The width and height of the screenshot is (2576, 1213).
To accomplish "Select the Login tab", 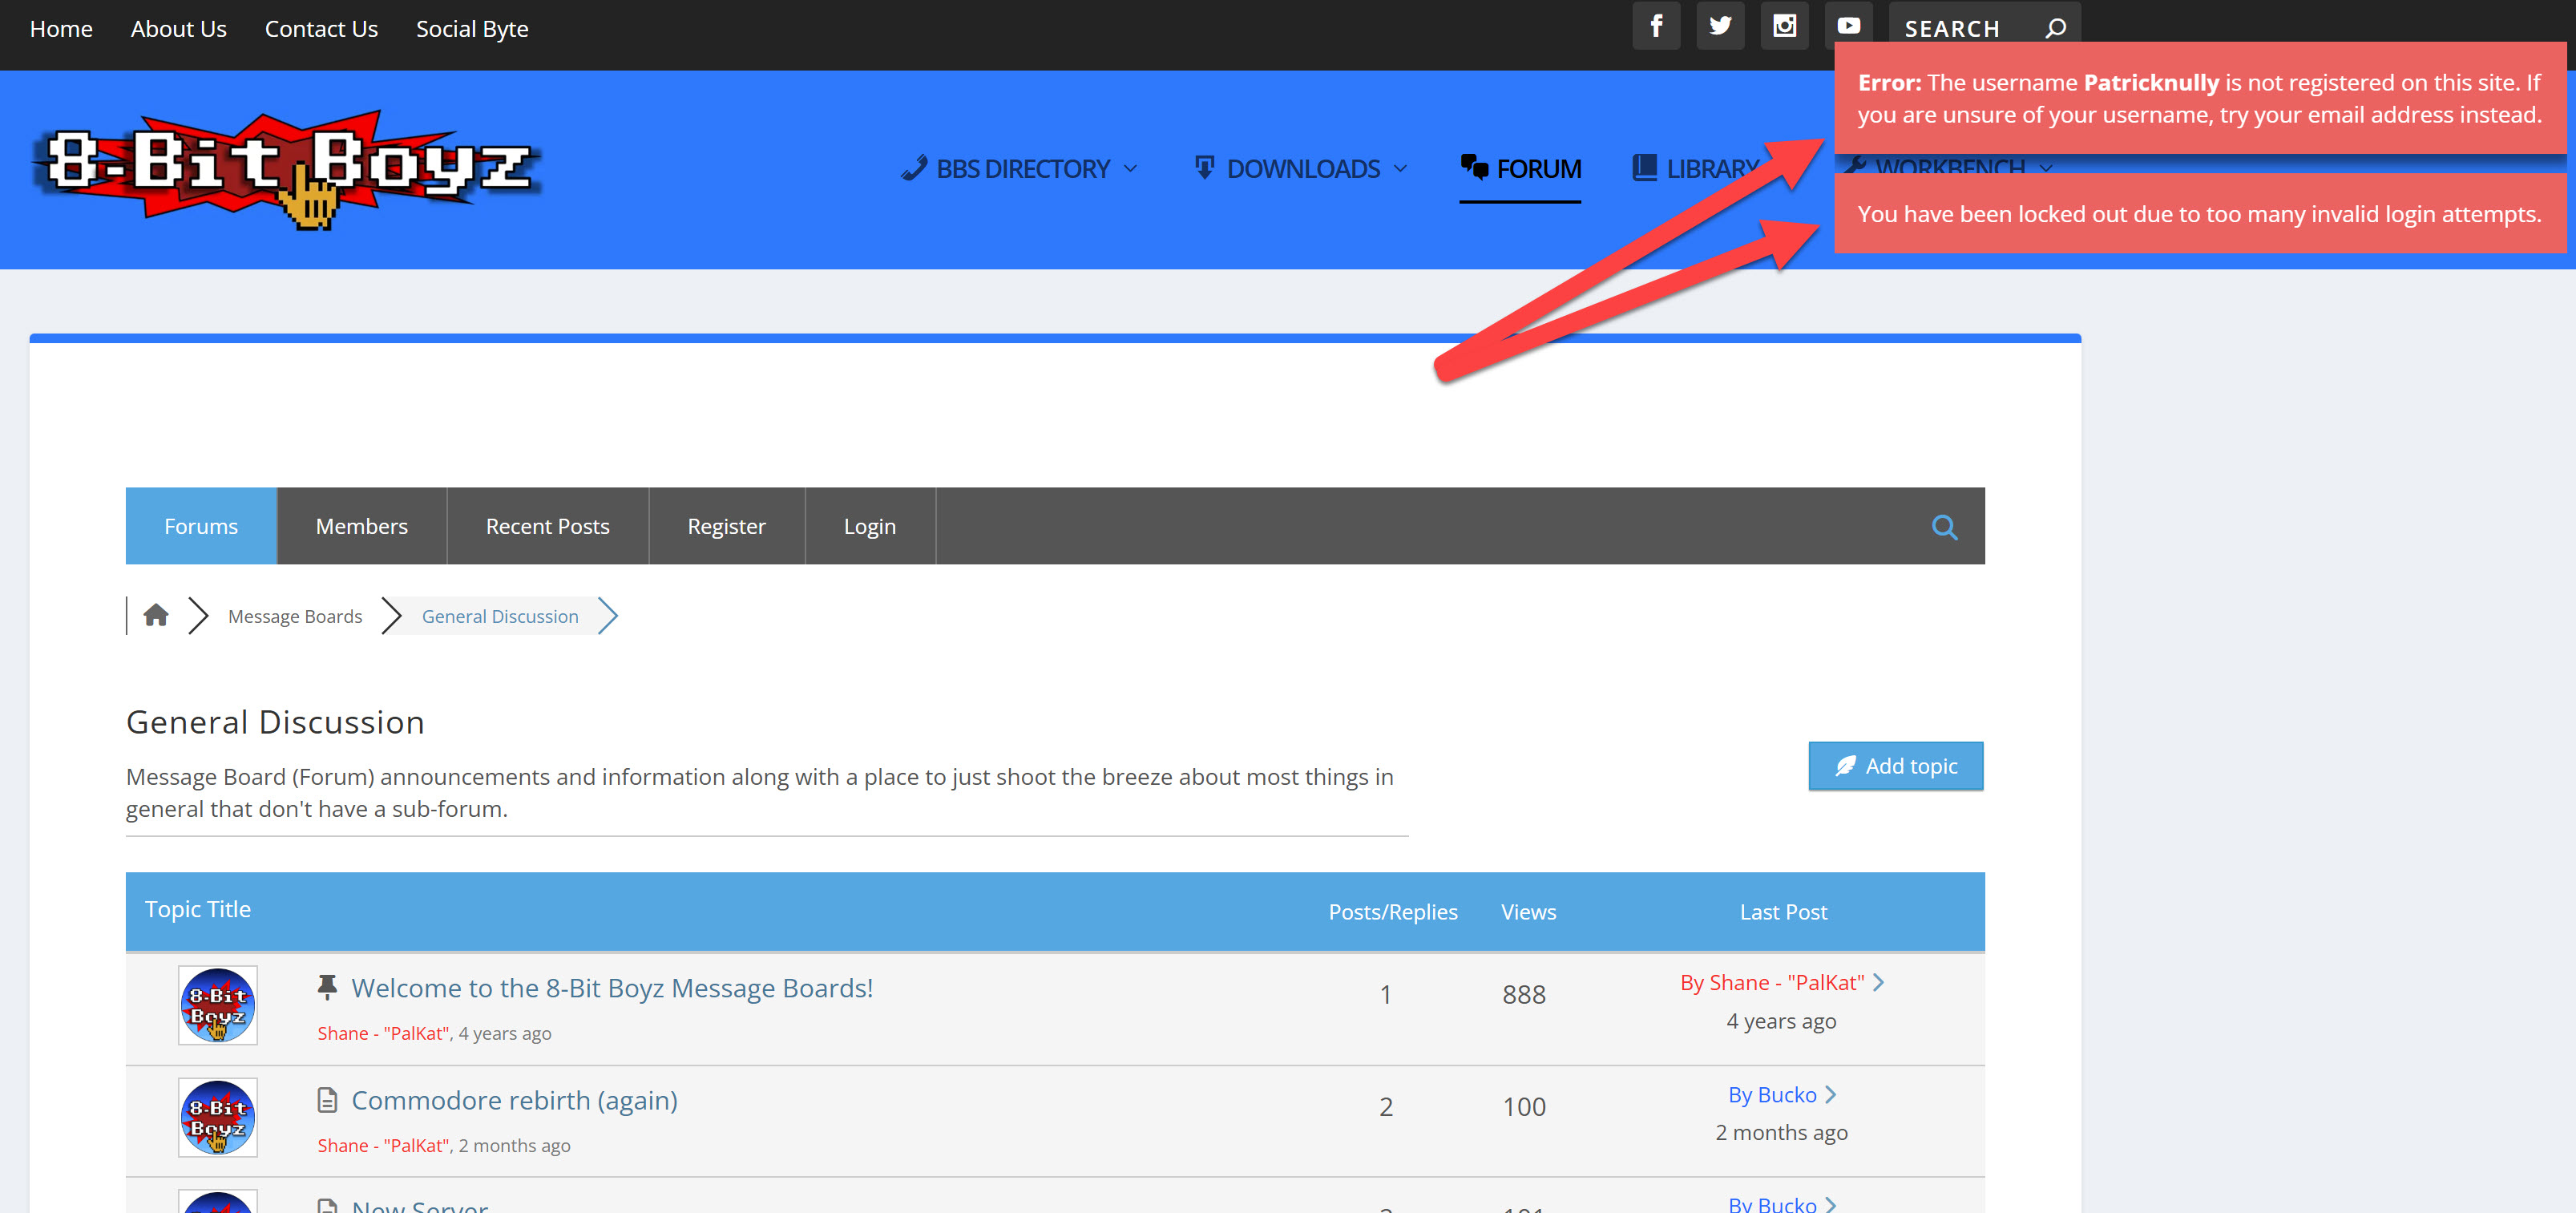I will [870, 526].
